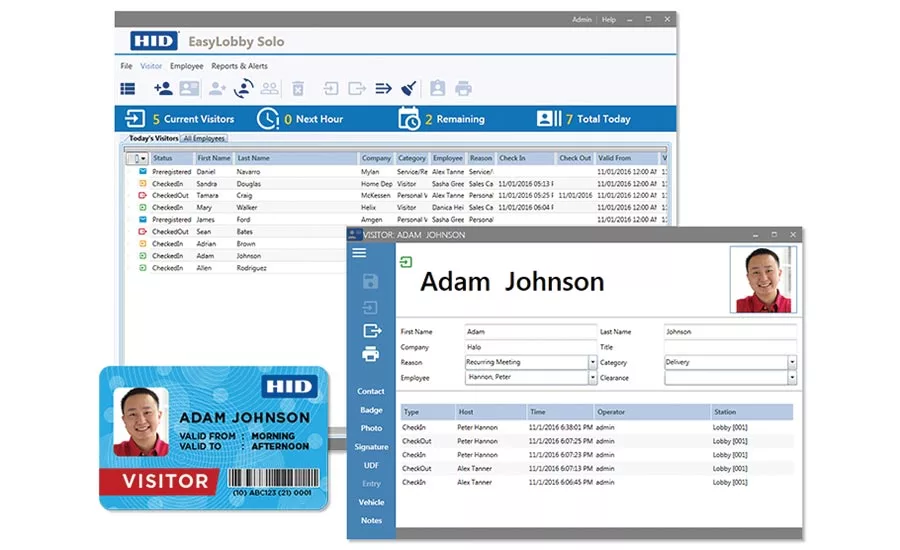Click the Next Hour clock icon
The image size is (900, 550).
(x=267, y=119)
